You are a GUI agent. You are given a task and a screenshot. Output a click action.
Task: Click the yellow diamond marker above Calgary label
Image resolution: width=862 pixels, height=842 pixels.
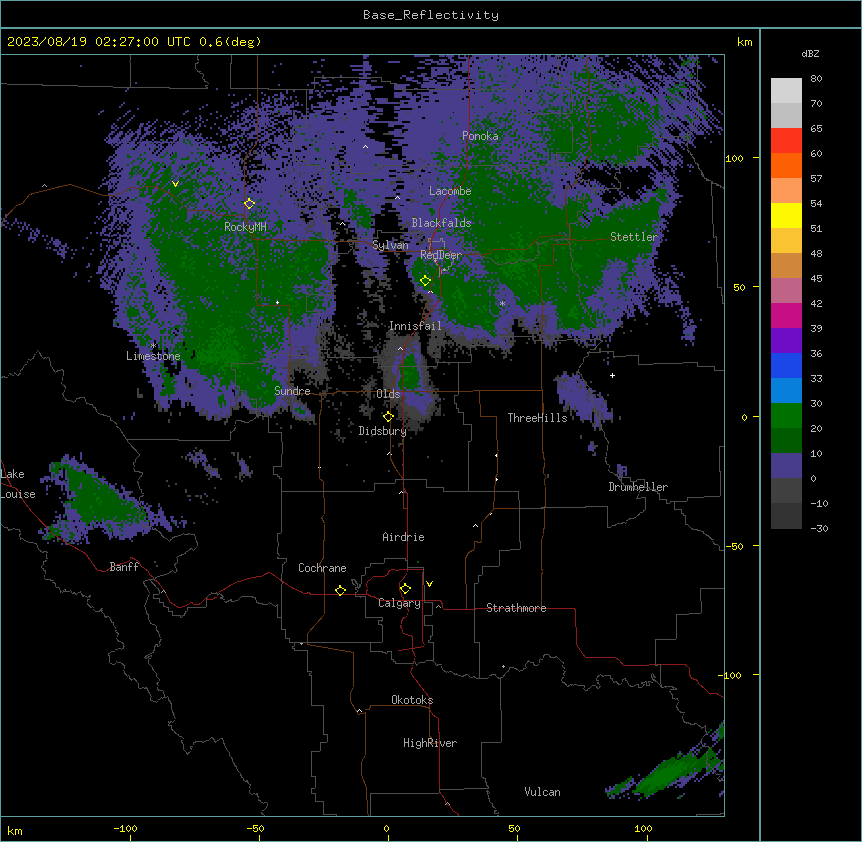click(x=405, y=589)
